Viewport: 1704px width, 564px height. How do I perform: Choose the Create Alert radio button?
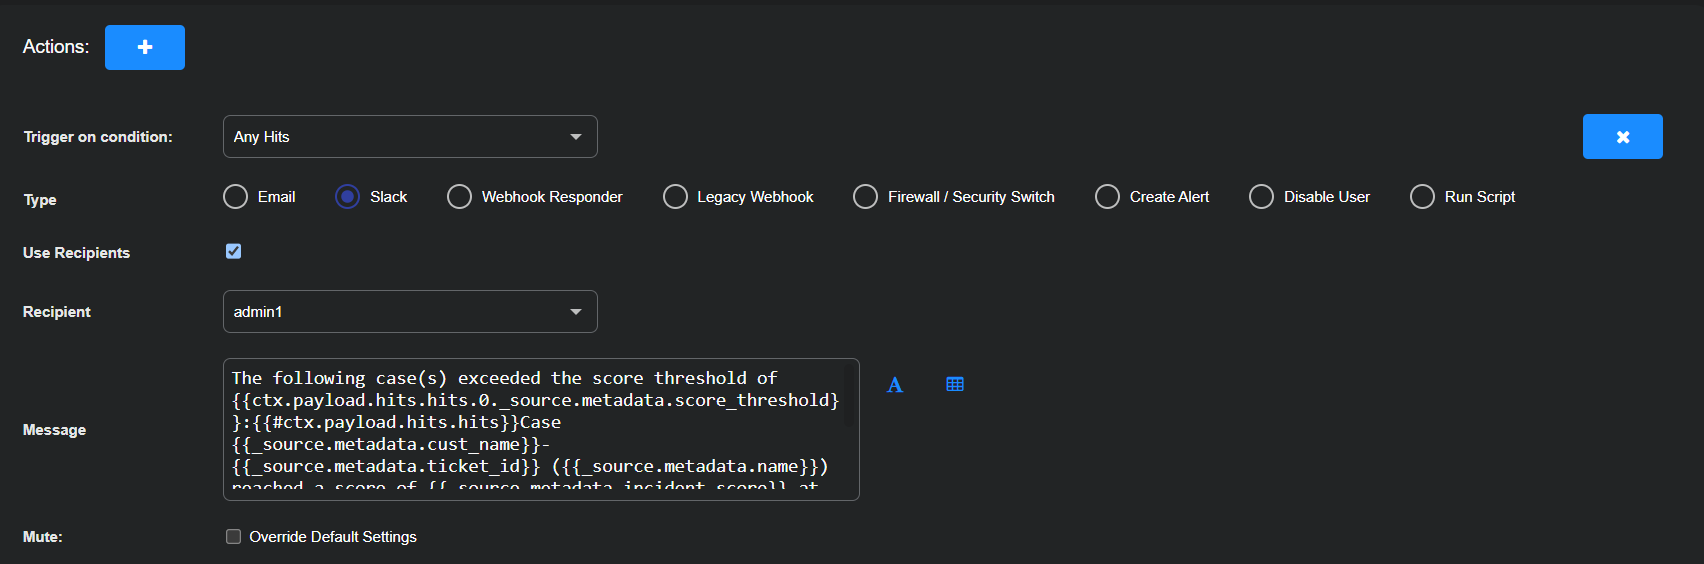(1108, 197)
